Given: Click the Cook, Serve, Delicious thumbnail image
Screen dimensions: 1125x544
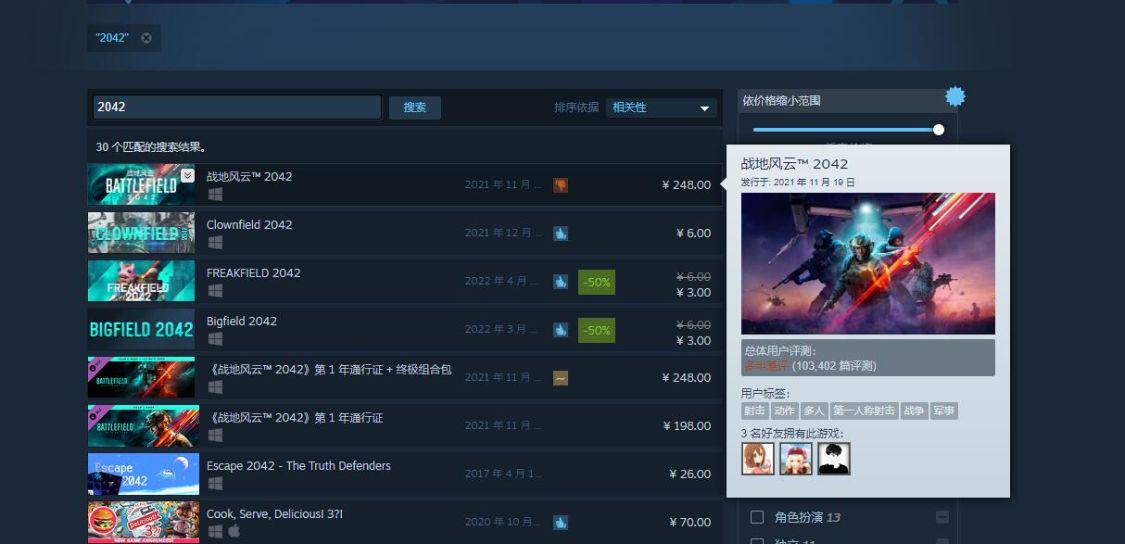Looking at the screenshot, I should pyautogui.click(x=143, y=522).
